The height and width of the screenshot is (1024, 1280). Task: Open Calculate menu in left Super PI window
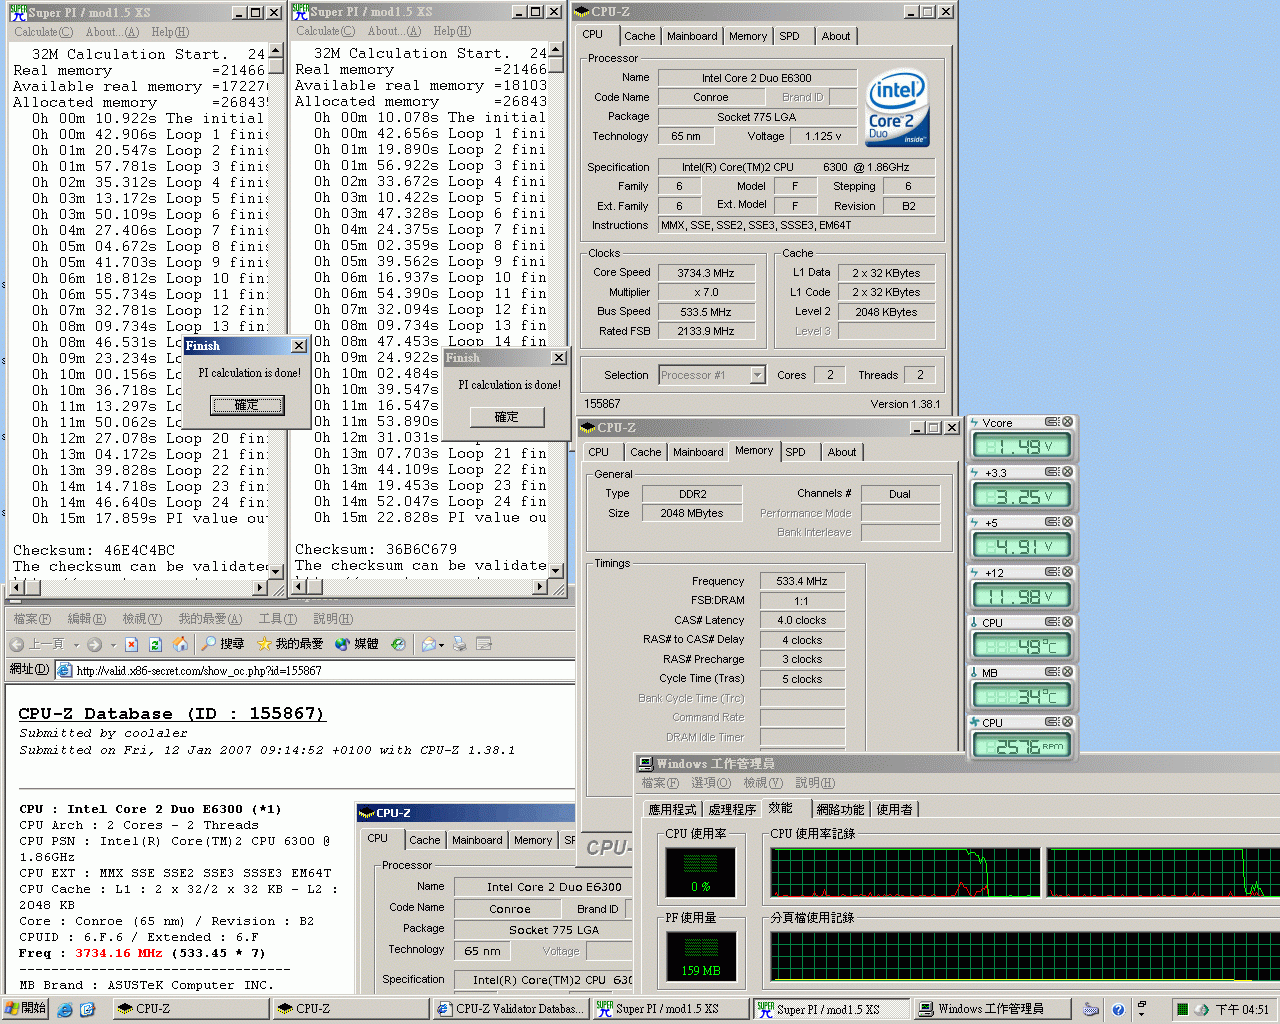44,32
